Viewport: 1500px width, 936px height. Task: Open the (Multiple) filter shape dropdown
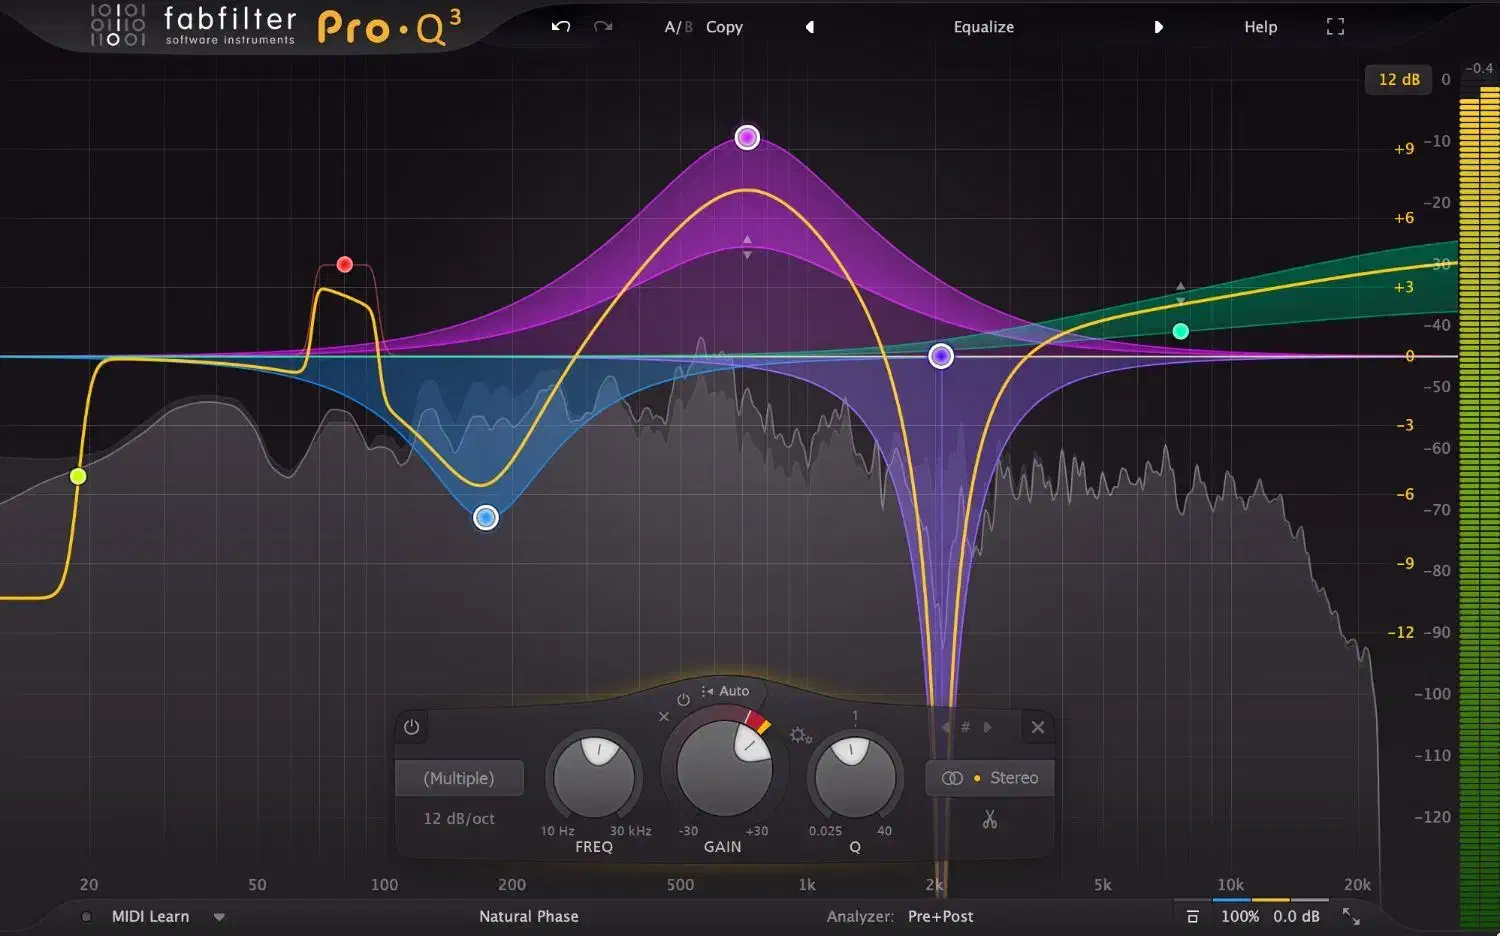pyautogui.click(x=459, y=778)
